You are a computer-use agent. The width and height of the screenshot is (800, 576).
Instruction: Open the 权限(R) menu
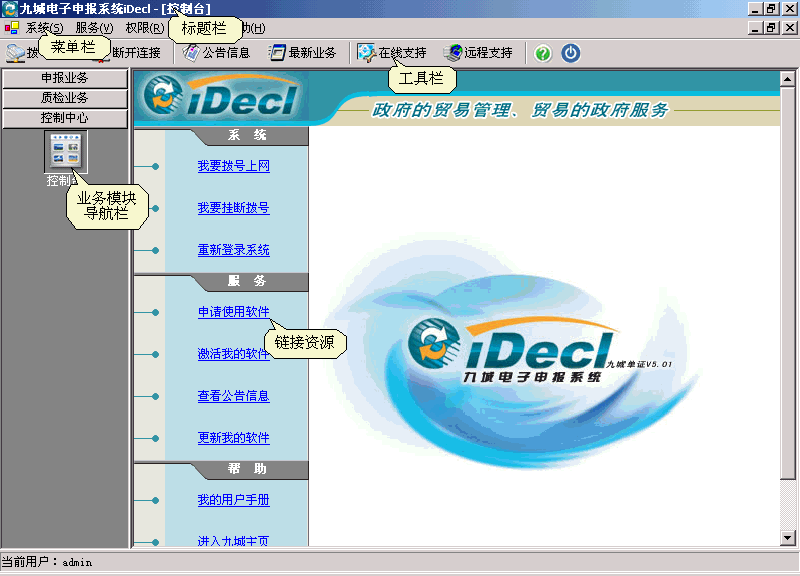[144, 28]
